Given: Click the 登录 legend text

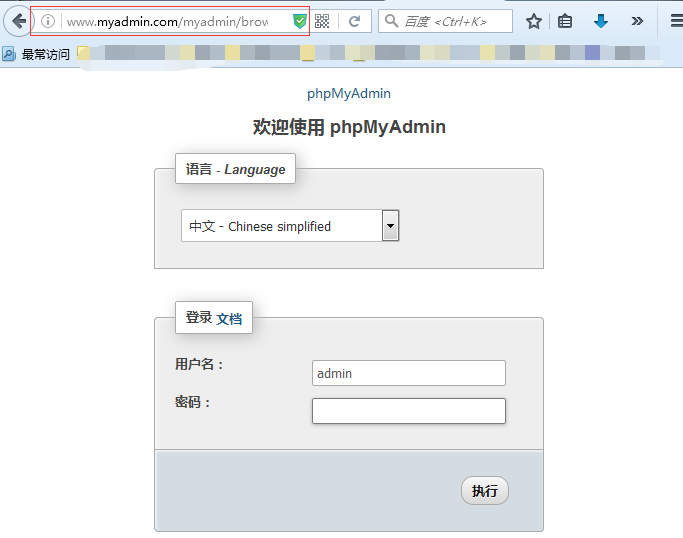Looking at the screenshot, I should pyautogui.click(x=199, y=318).
